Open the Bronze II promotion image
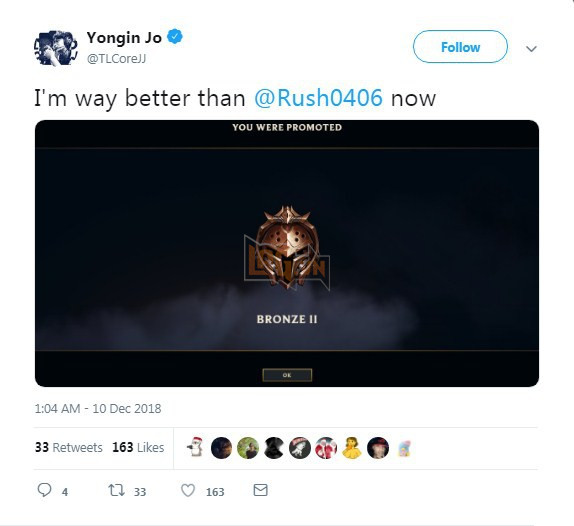Viewport: 574px width, 526px height. click(287, 253)
